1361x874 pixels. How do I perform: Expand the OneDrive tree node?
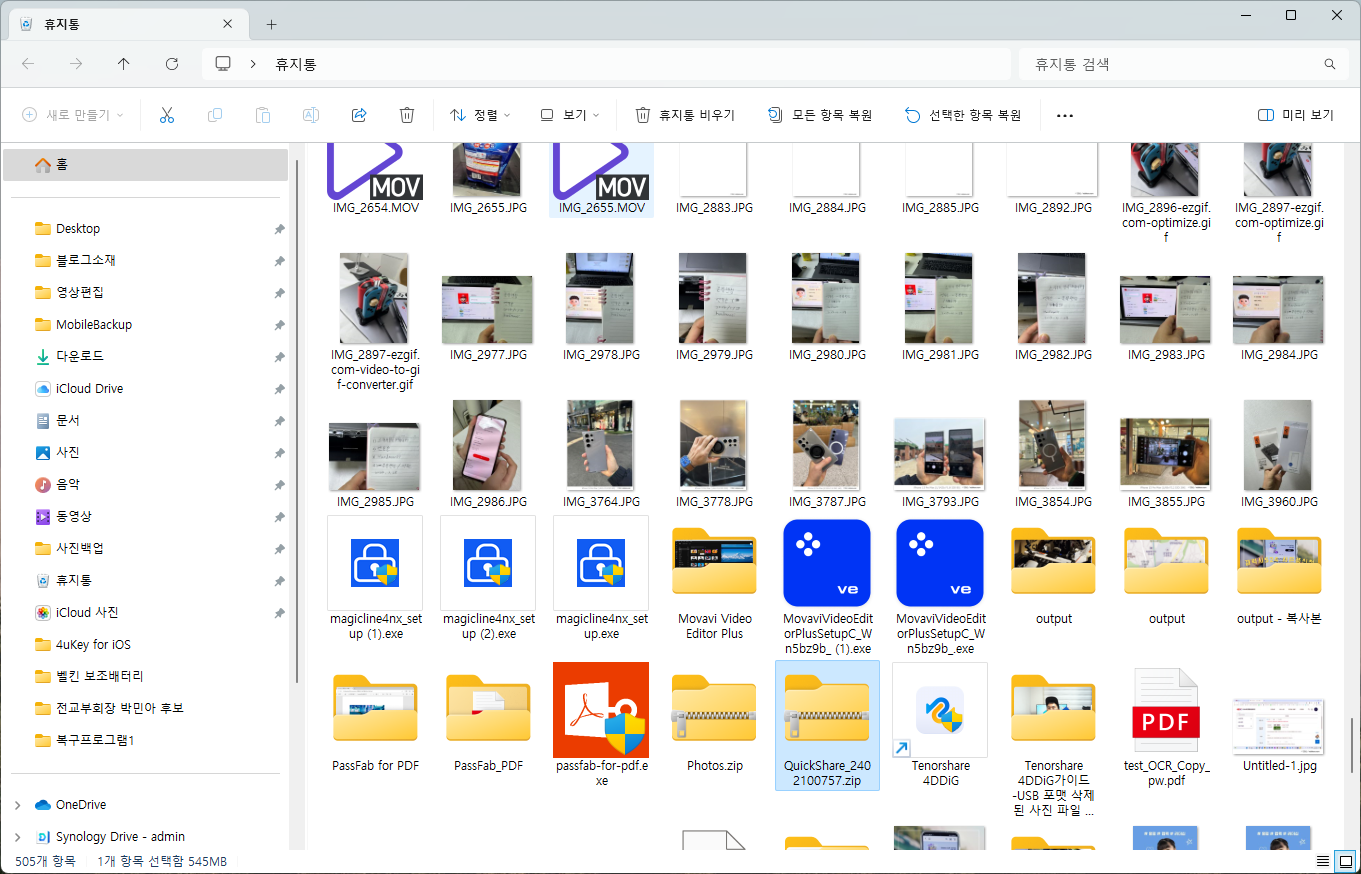point(17,805)
